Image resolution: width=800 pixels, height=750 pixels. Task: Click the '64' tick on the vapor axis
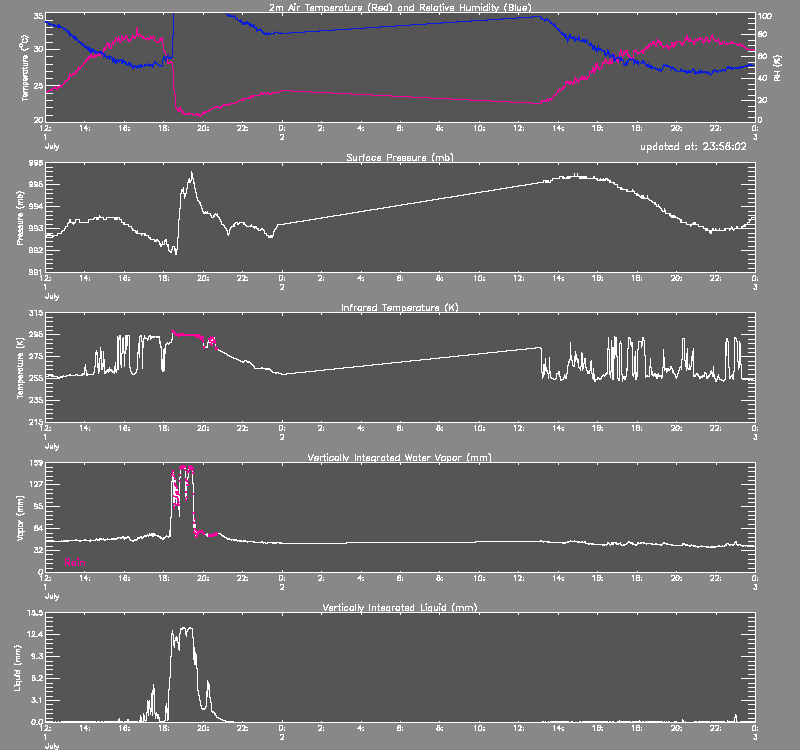[x=38, y=528]
